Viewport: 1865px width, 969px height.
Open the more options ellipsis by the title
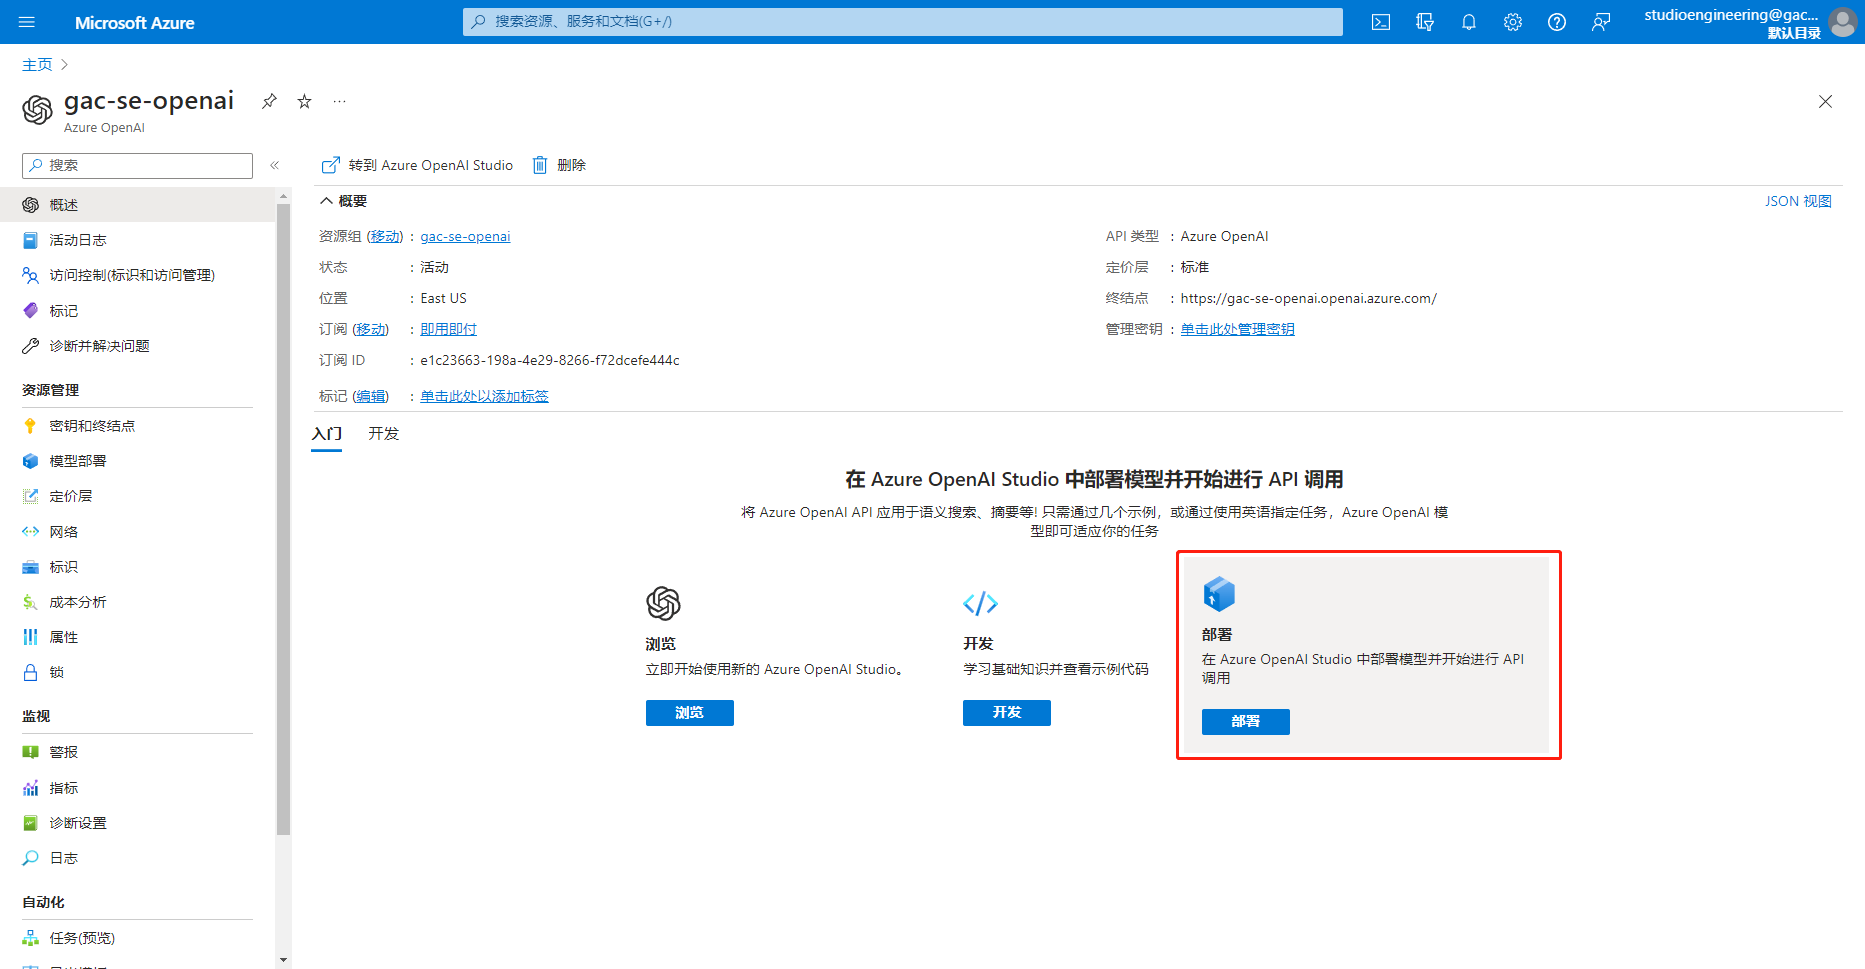pyautogui.click(x=340, y=101)
